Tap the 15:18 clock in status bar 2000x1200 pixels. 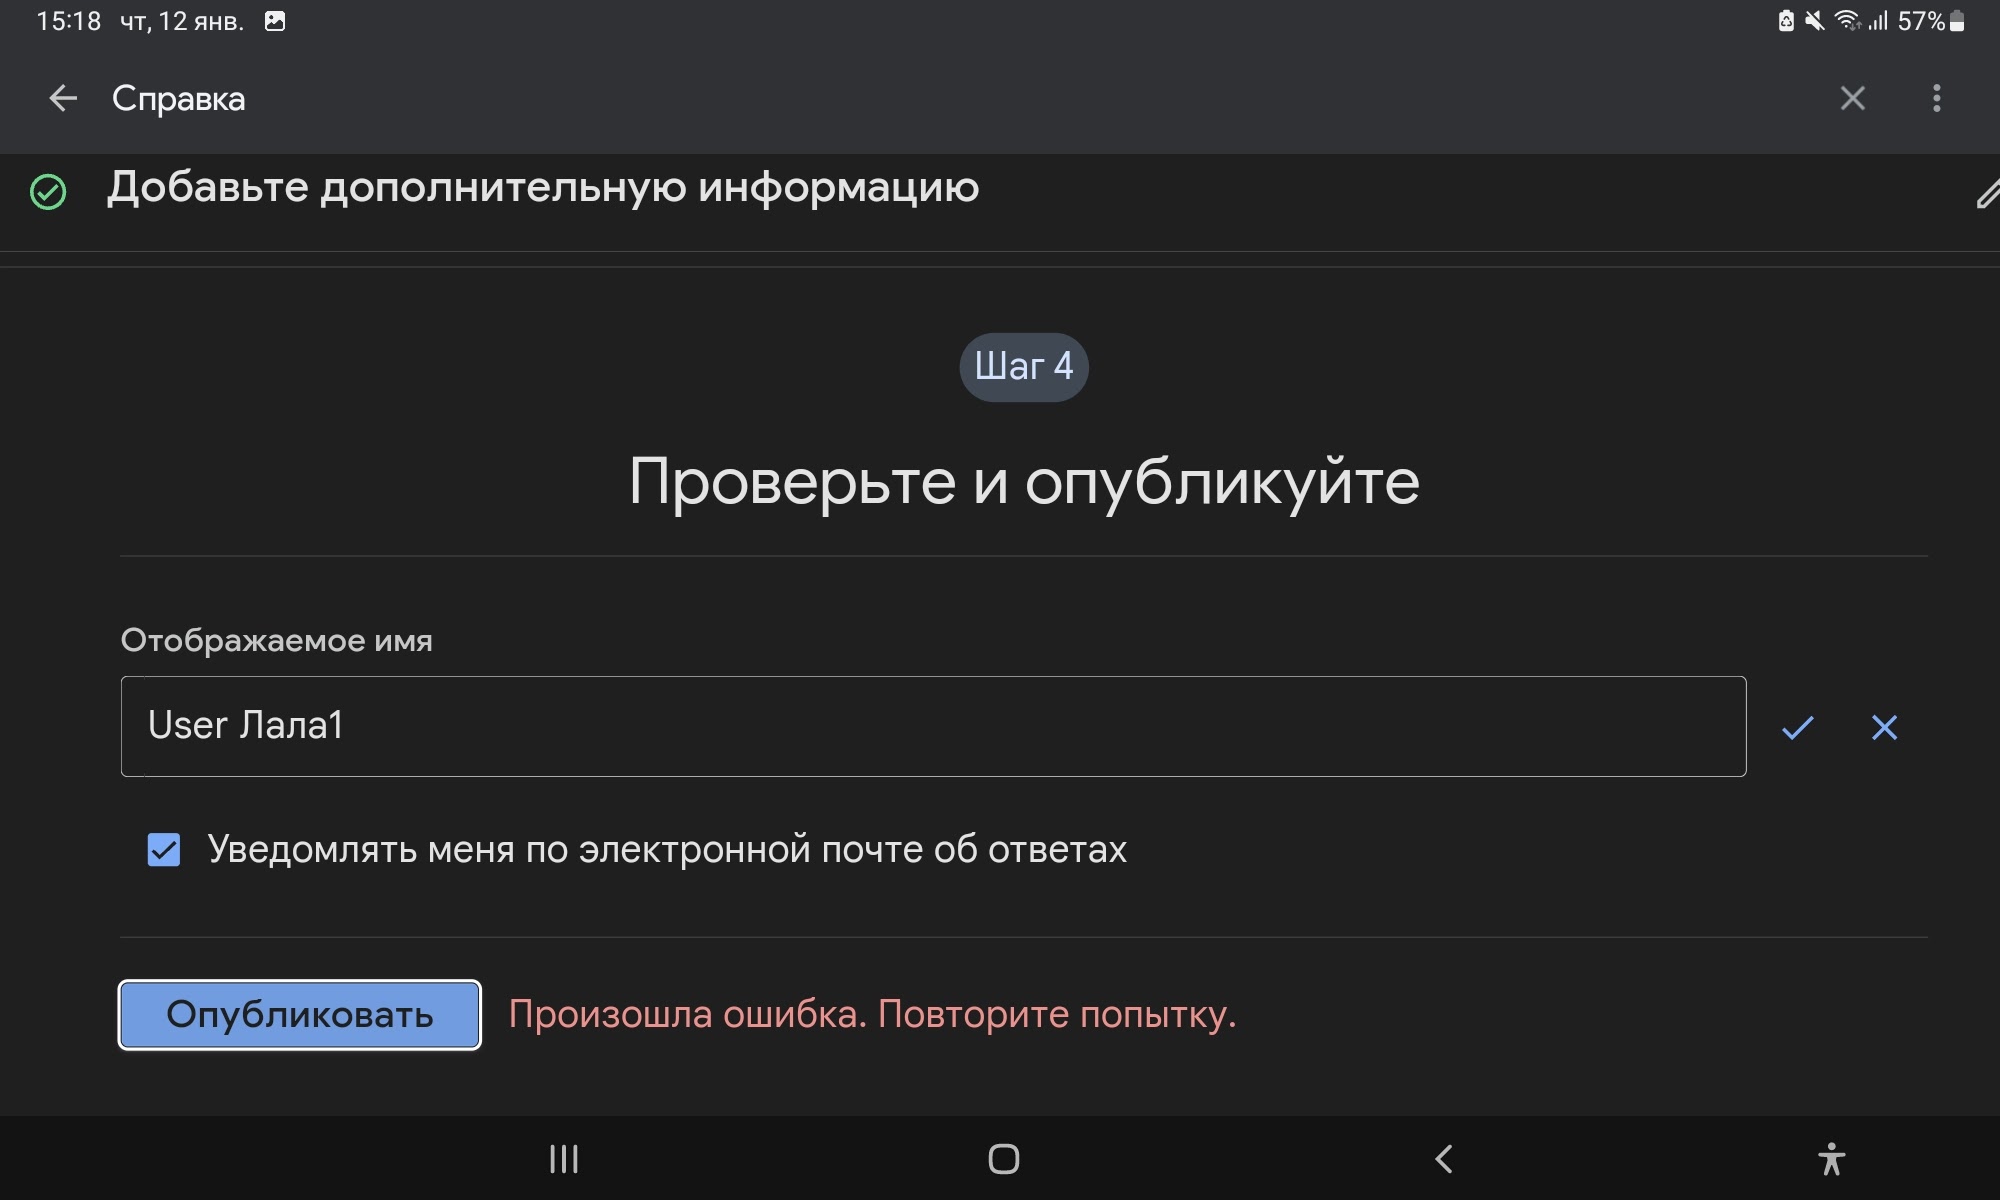click(68, 21)
